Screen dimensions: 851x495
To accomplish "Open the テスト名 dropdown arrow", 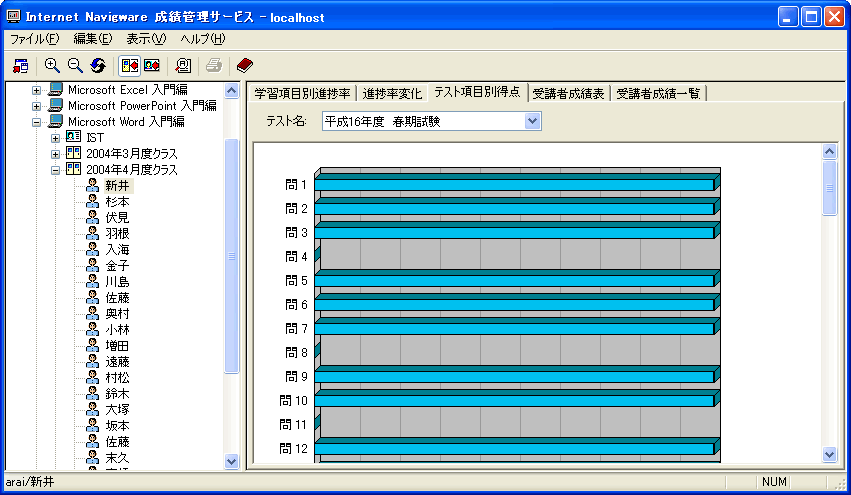I will pyautogui.click(x=533, y=122).
